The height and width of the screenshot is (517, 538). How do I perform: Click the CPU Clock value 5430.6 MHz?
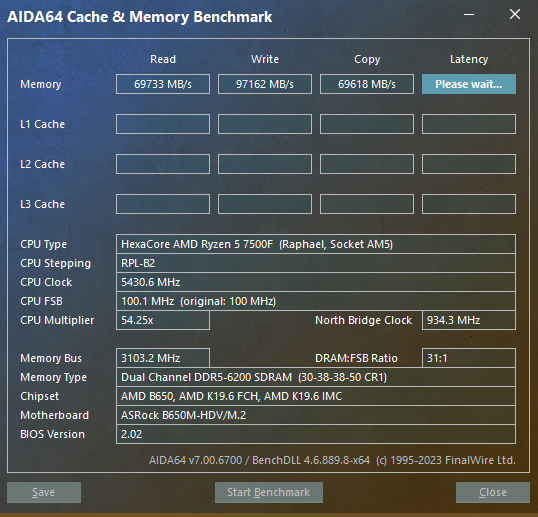point(316,282)
